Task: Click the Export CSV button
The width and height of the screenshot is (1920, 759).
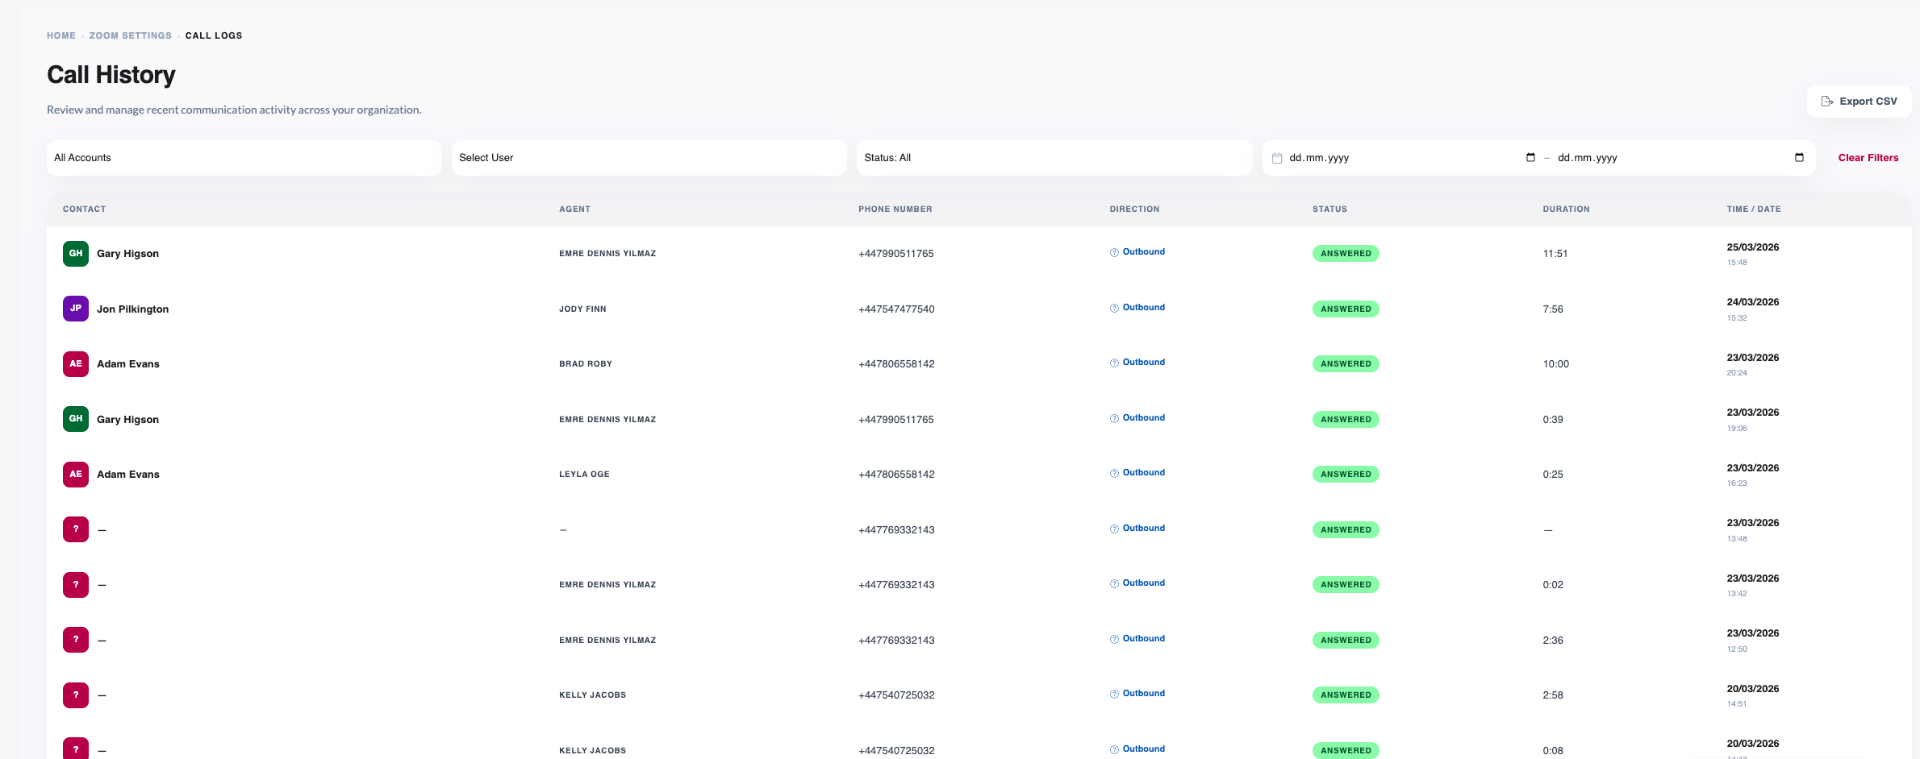Action: click(1859, 101)
